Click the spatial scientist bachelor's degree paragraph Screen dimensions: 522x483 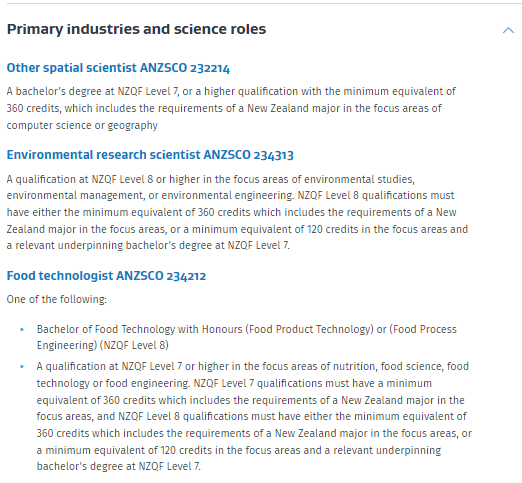(x=231, y=108)
